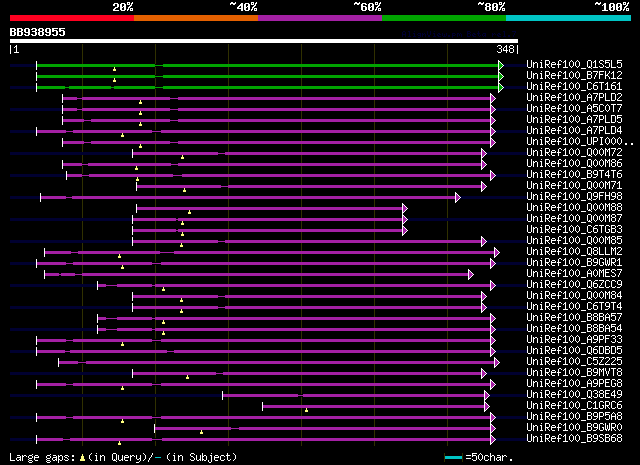The image size is (640, 465).
Task: Select the UniRef100_Q00M85 label
Action: pyautogui.click(x=574, y=240)
